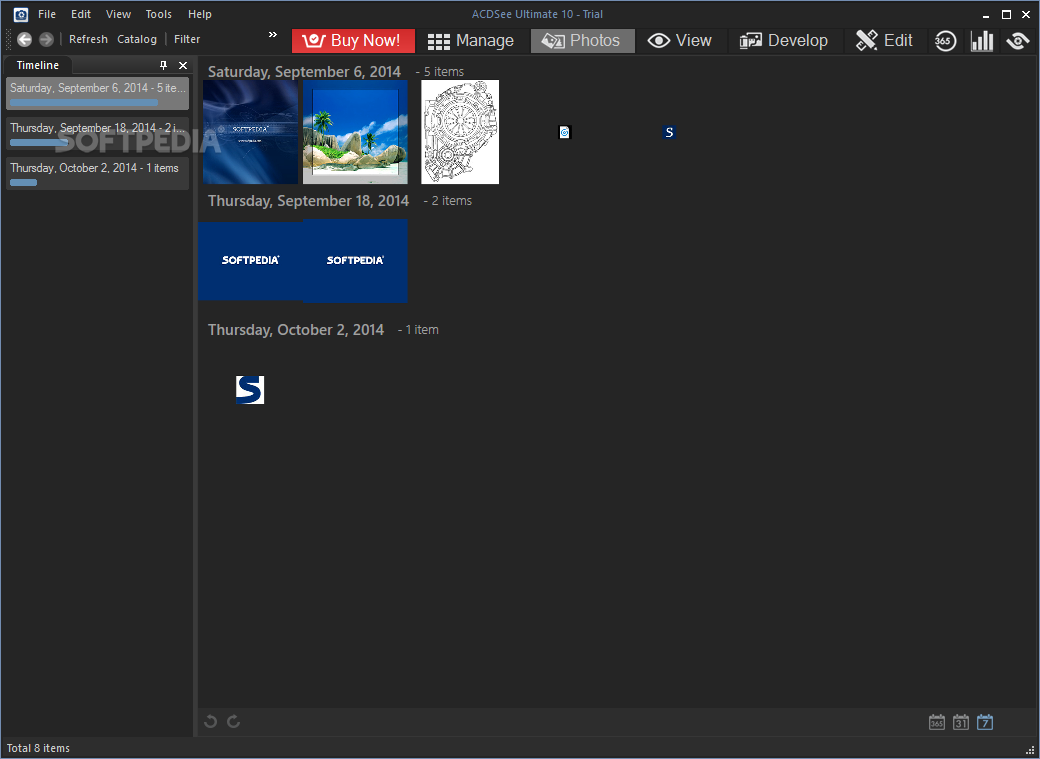Image resolution: width=1040 pixels, height=759 pixels.
Task: Select first Softpedia logo thumbnail on September 18
Action: [x=251, y=260]
